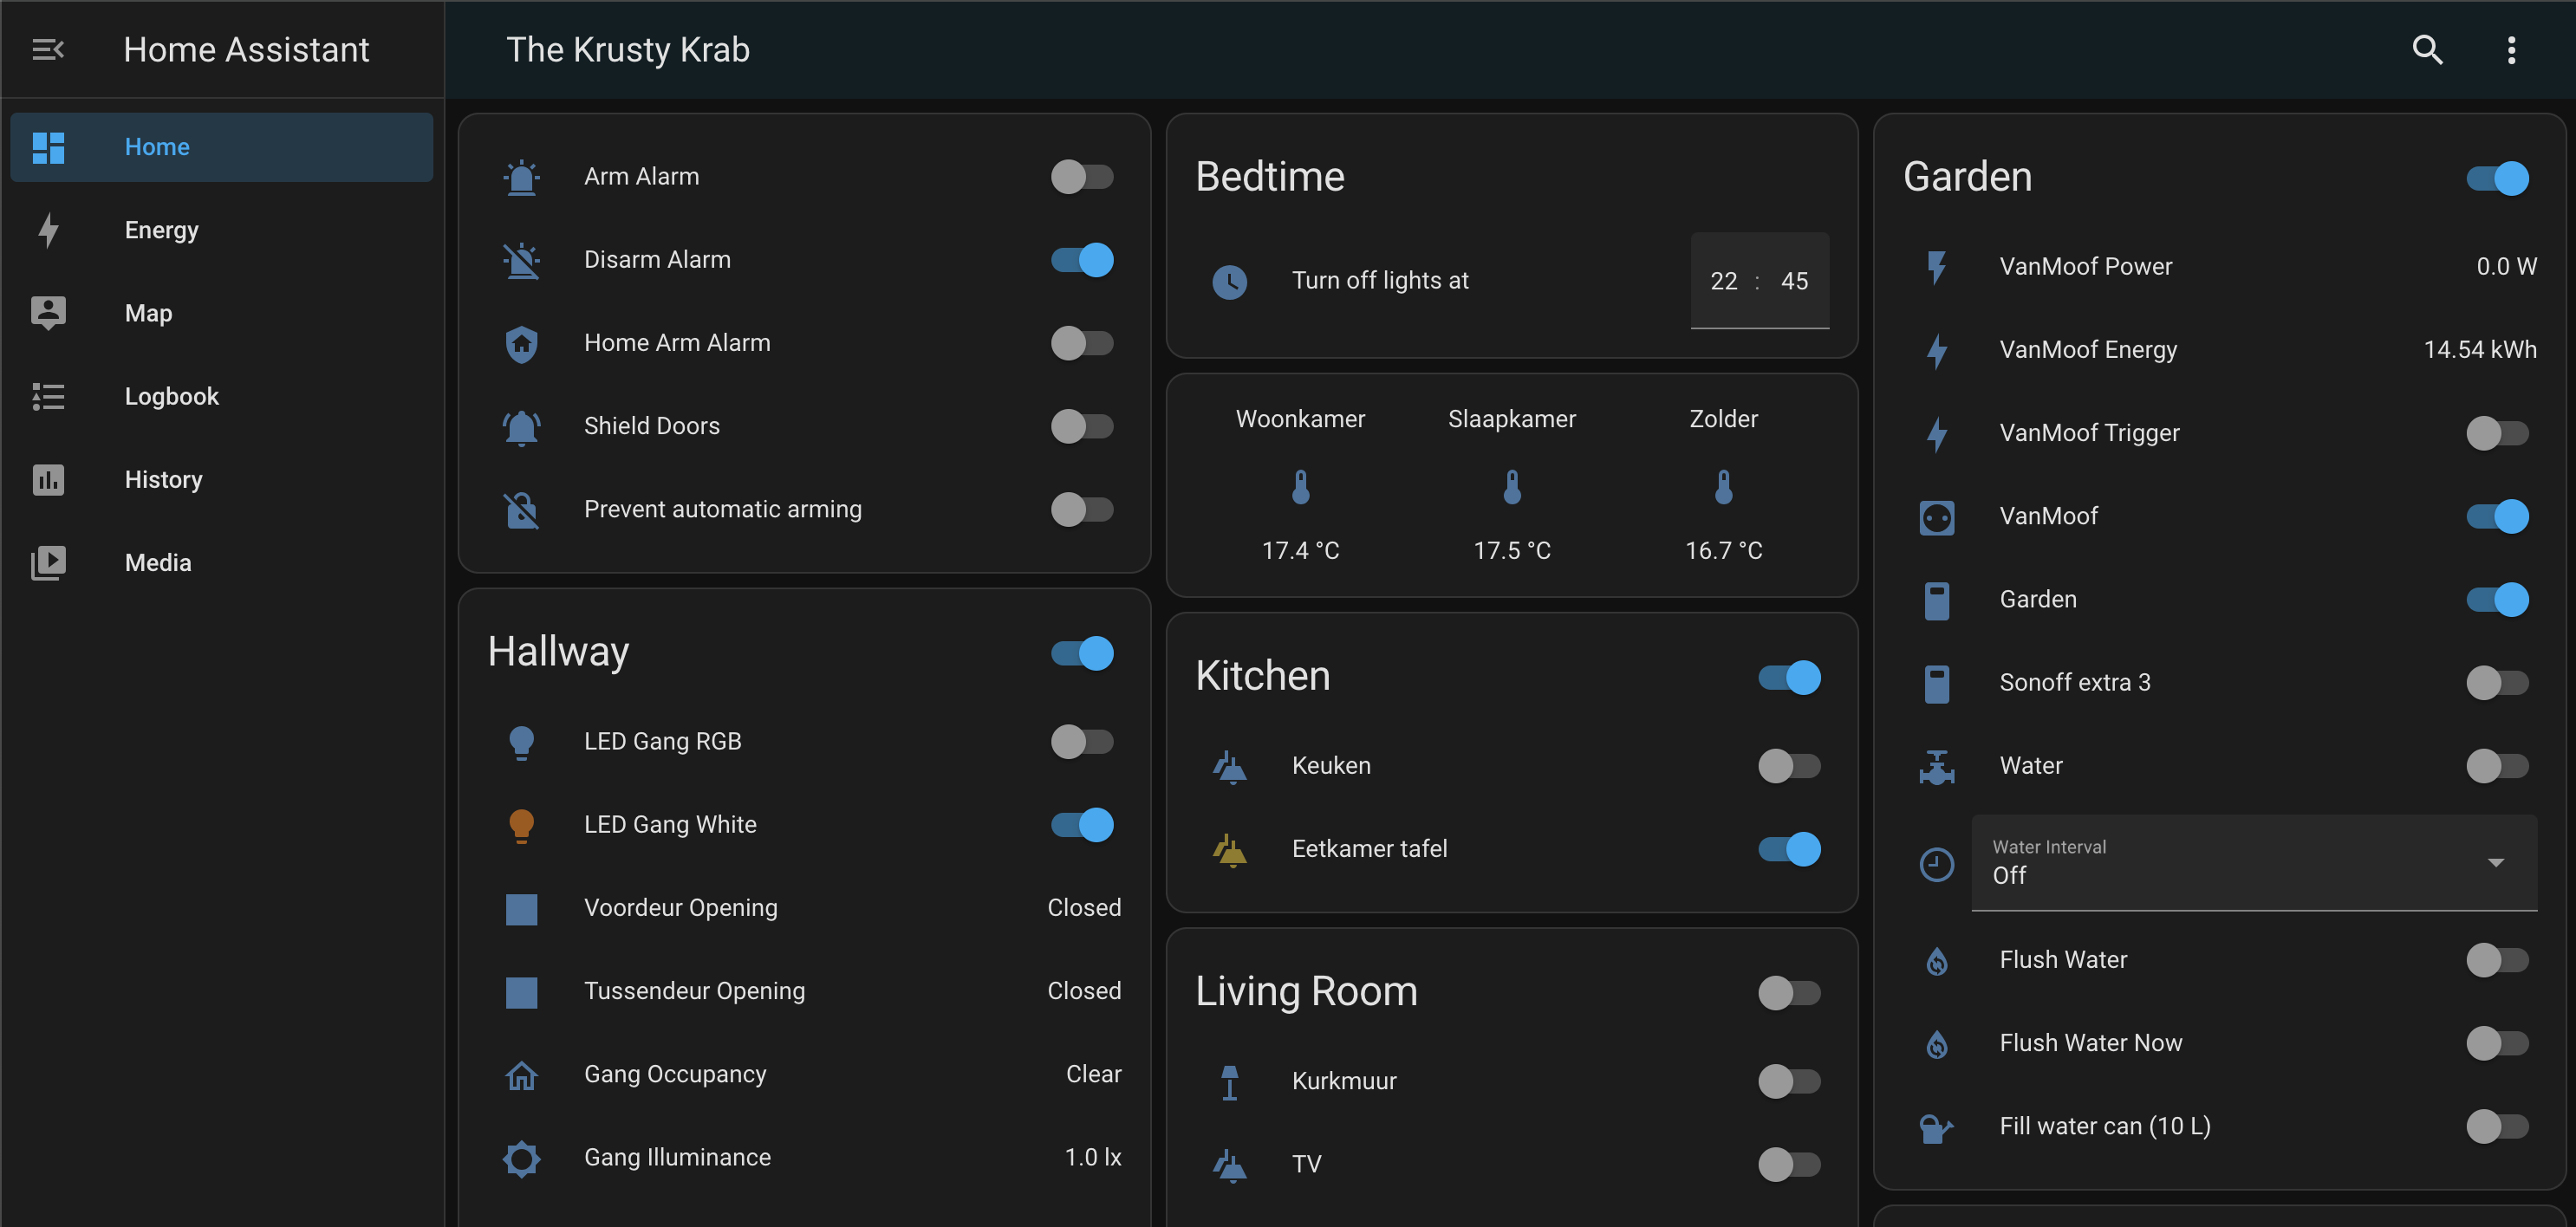Click the Kurkmuur floor lamp icon
The width and height of the screenshot is (2576, 1227).
pyautogui.click(x=1229, y=1081)
